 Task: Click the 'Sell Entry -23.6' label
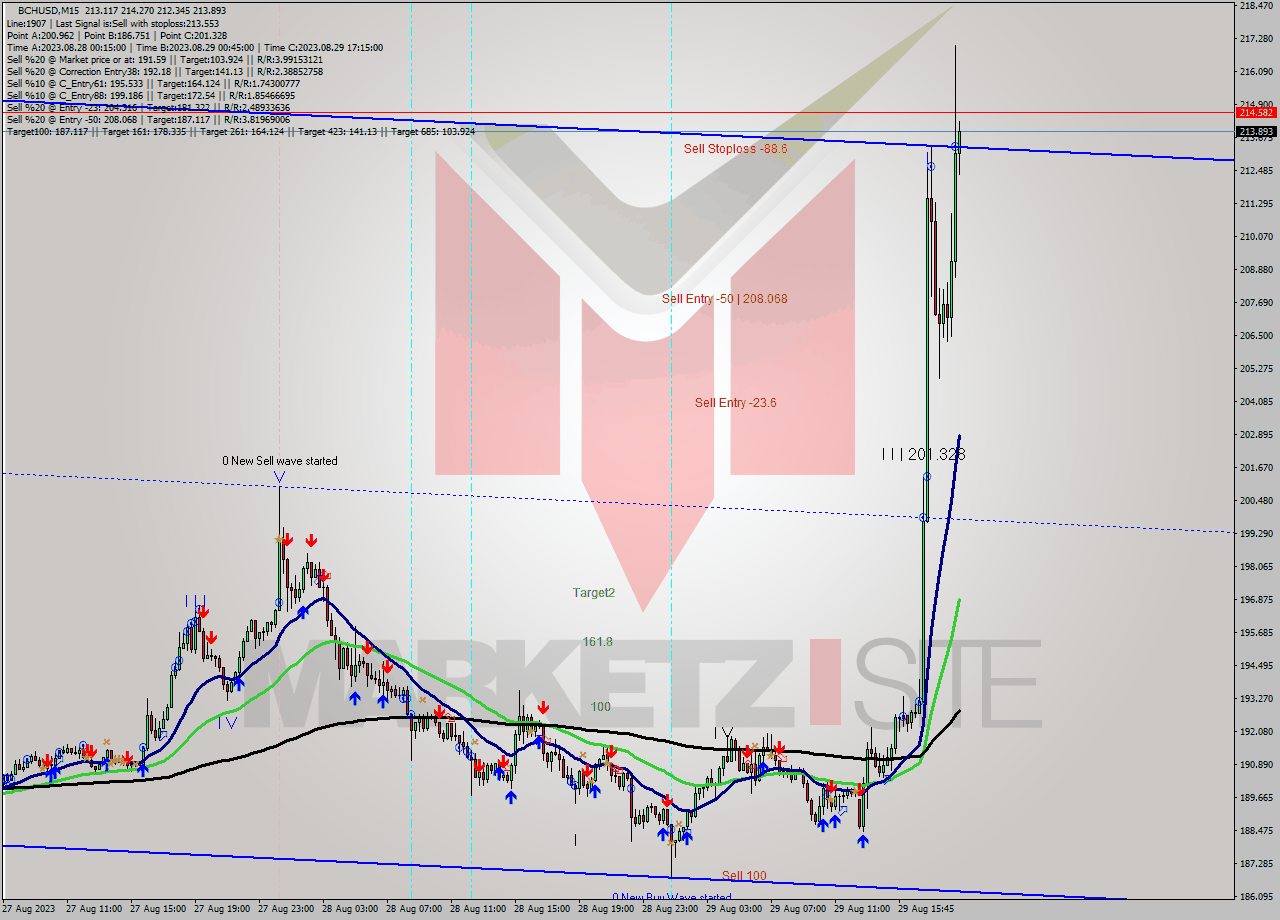click(735, 403)
